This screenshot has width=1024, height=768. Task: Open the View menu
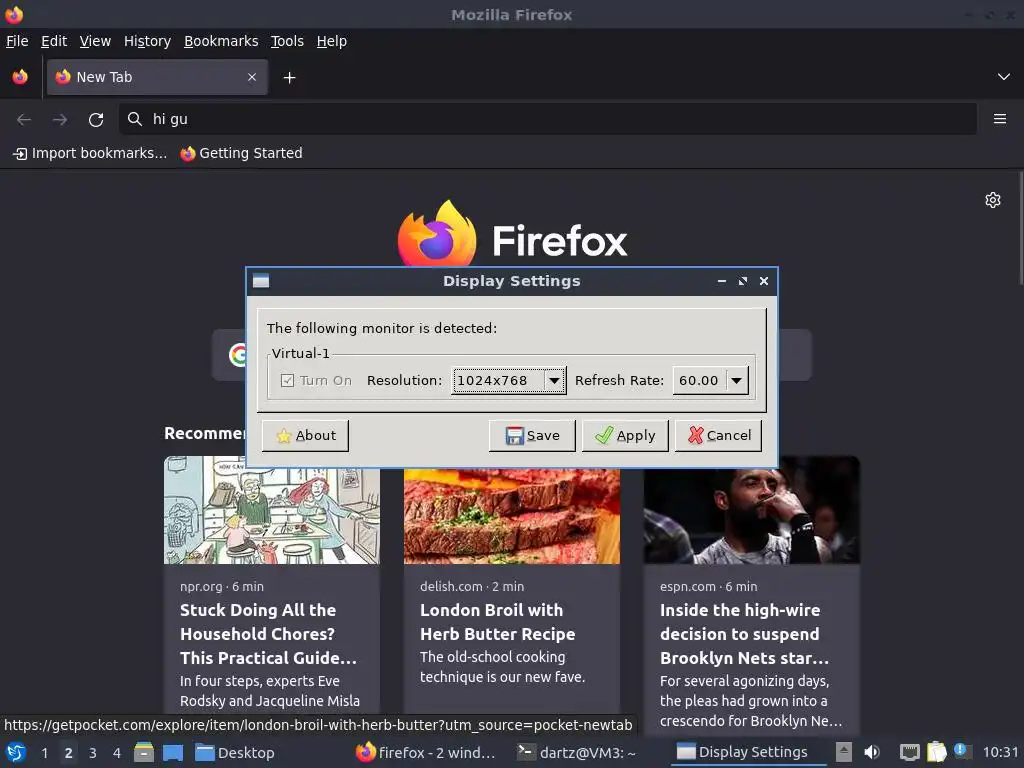(95, 41)
